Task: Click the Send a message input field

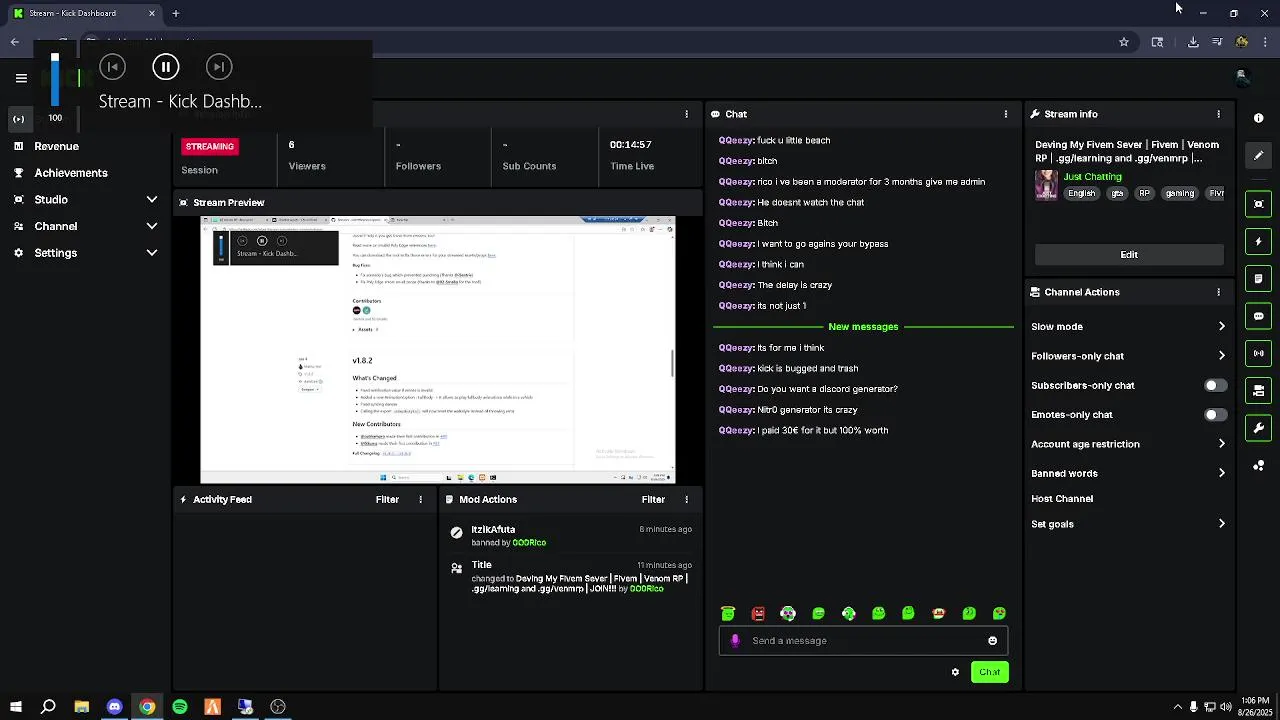Action: [863, 641]
